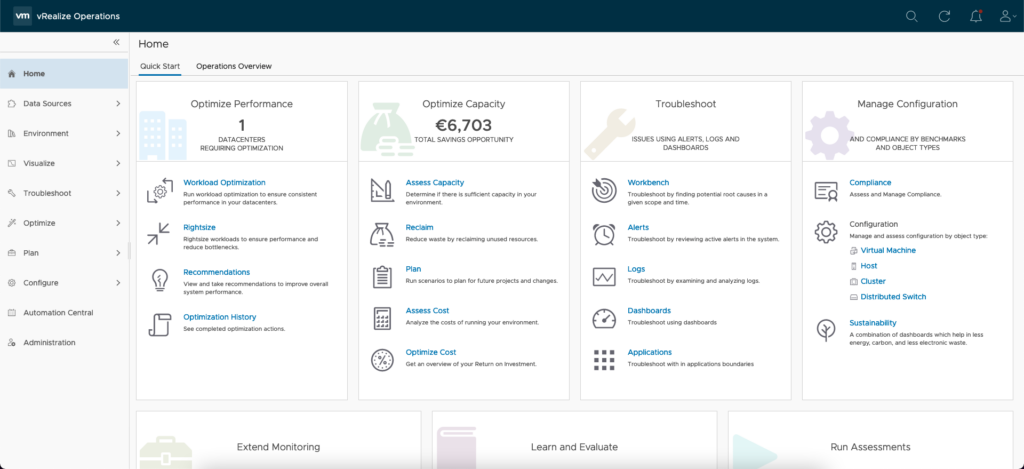Expand the Configure sidebar chevron

(x=118, y=283)
